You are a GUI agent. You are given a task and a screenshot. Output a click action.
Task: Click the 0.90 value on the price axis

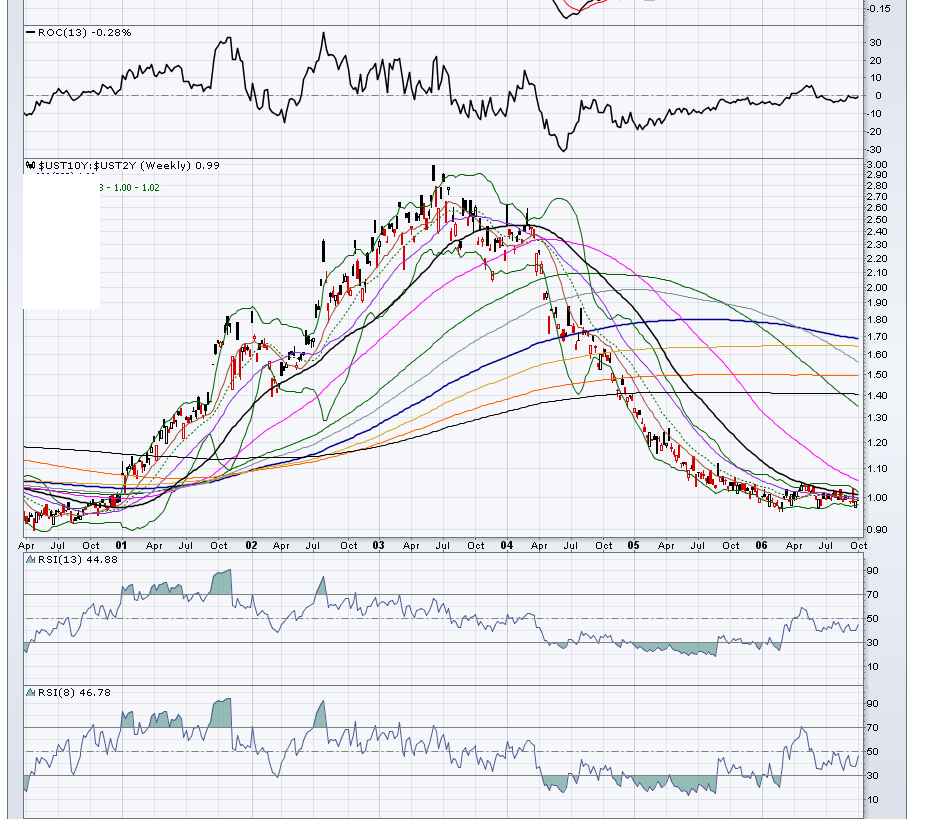tap(877, 530)
